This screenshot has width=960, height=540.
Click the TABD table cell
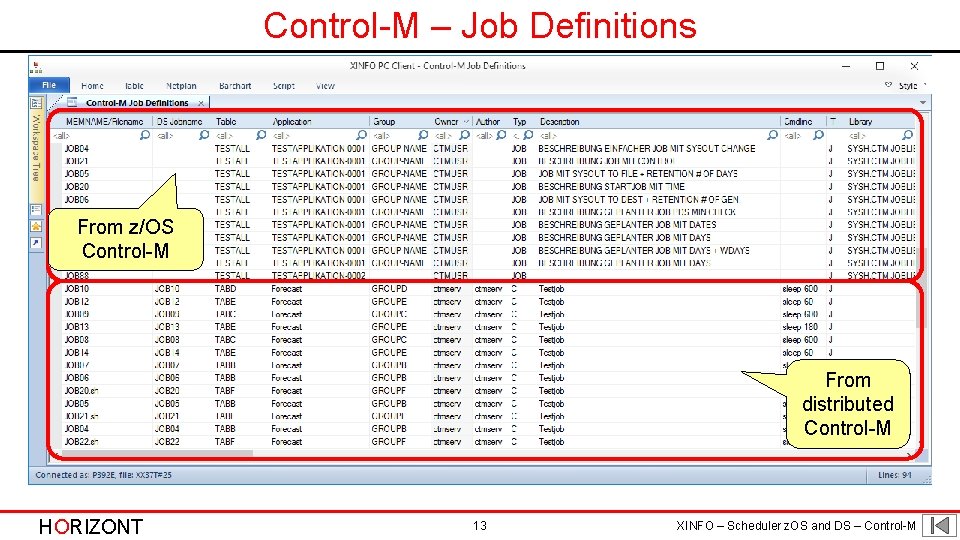click(x=225, y=288)
